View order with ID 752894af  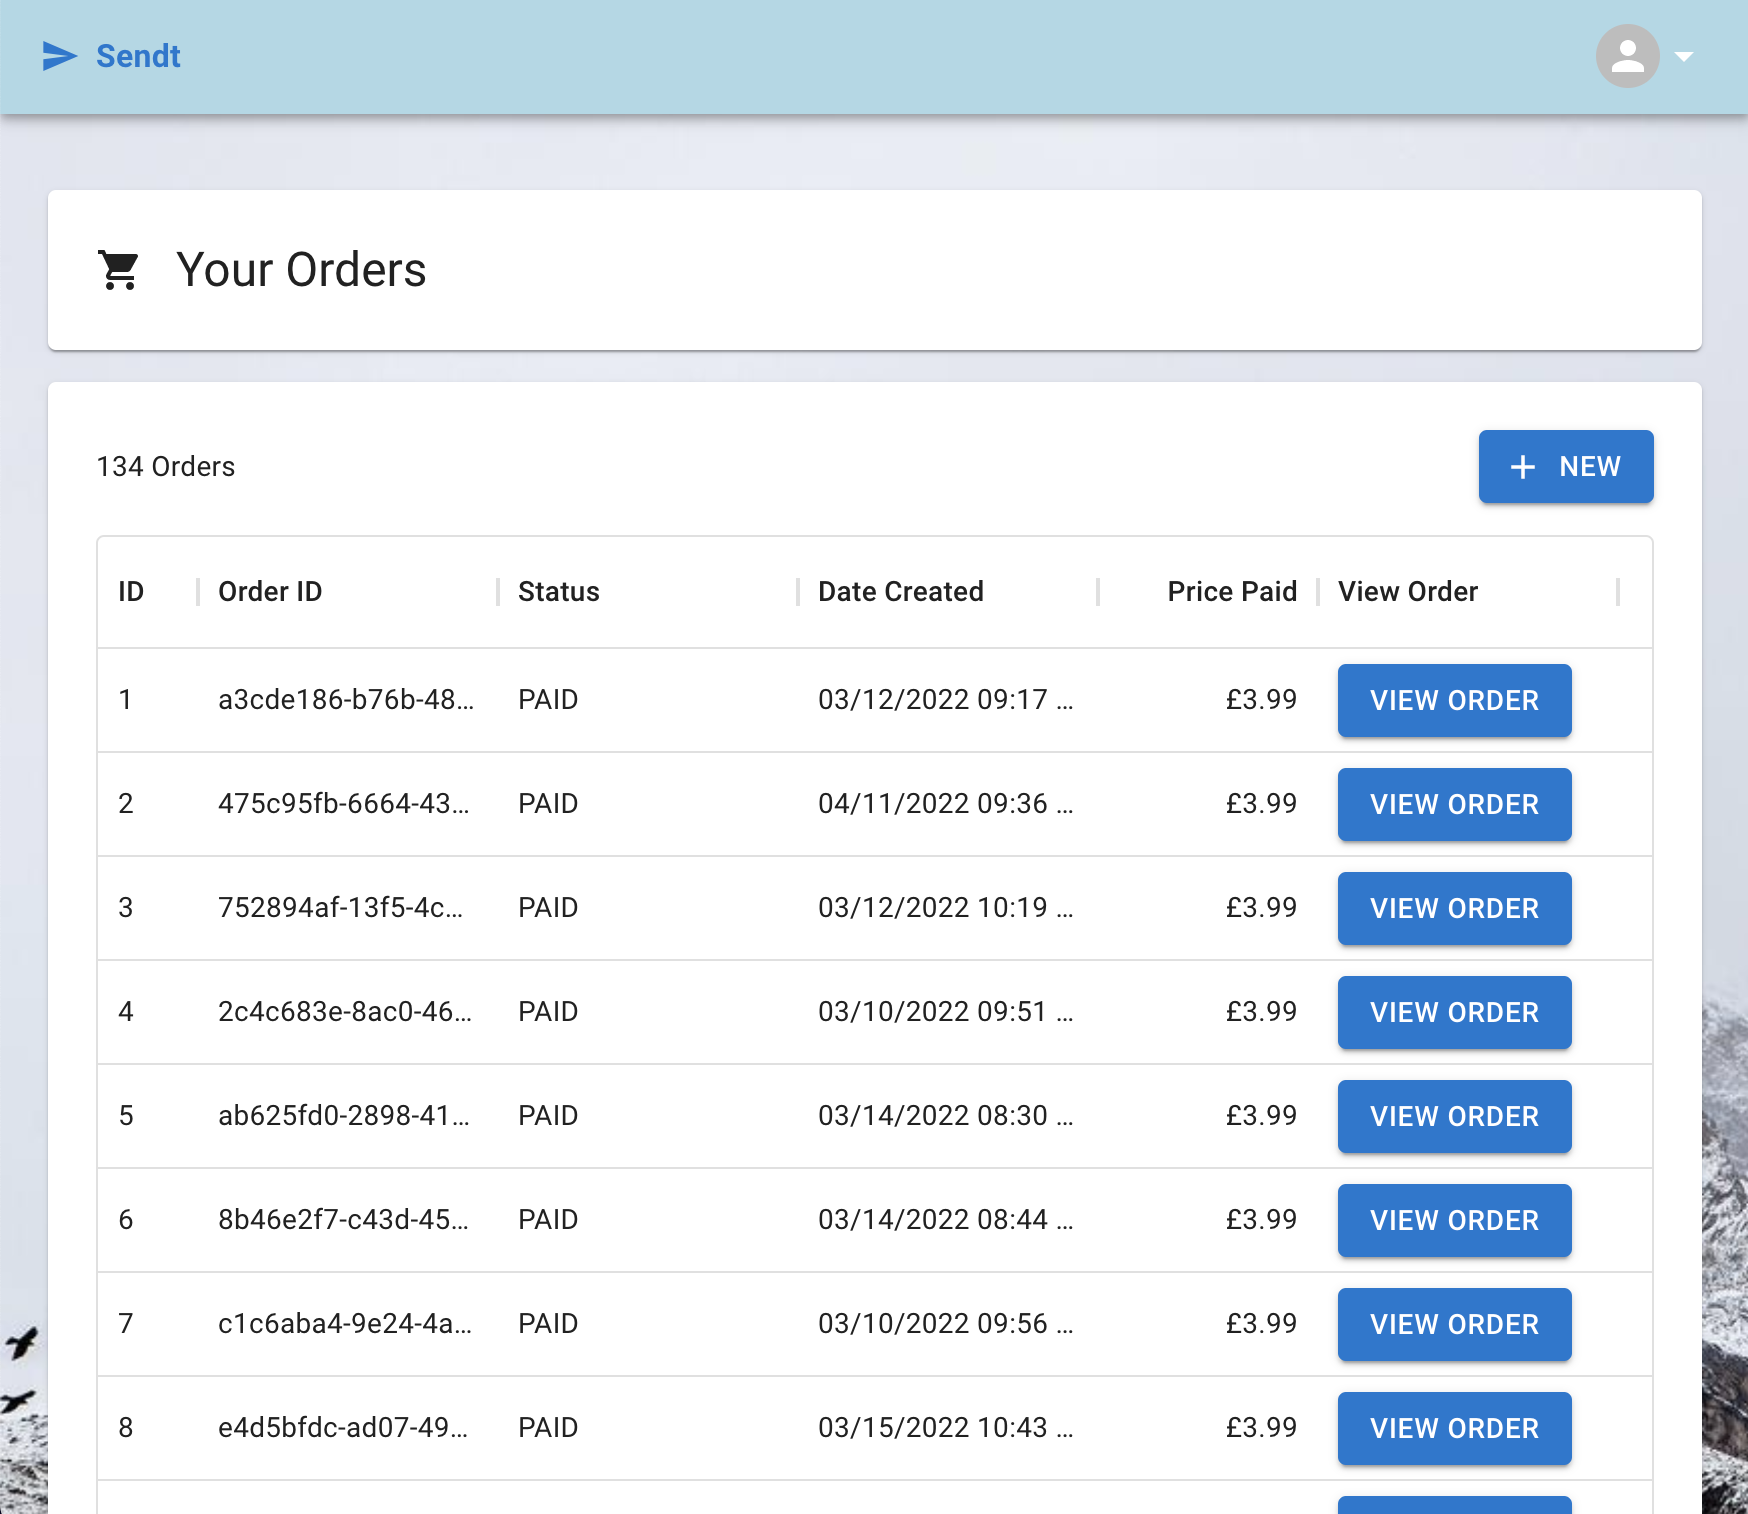(x=1454, y=909)
